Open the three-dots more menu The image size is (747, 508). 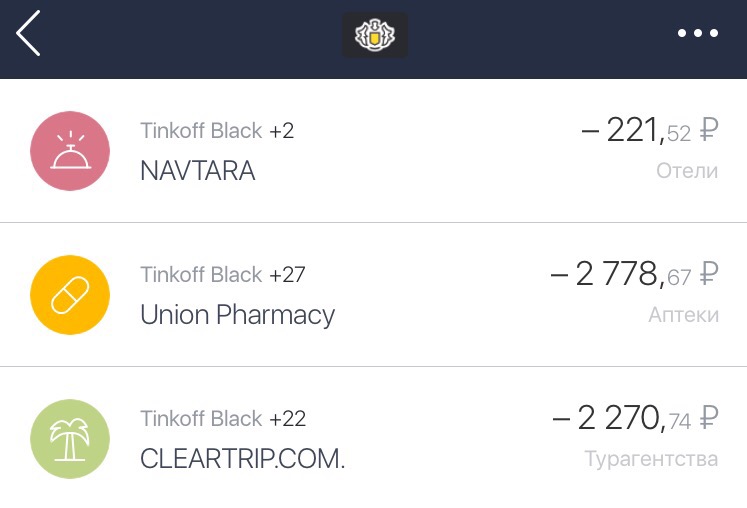697,34
